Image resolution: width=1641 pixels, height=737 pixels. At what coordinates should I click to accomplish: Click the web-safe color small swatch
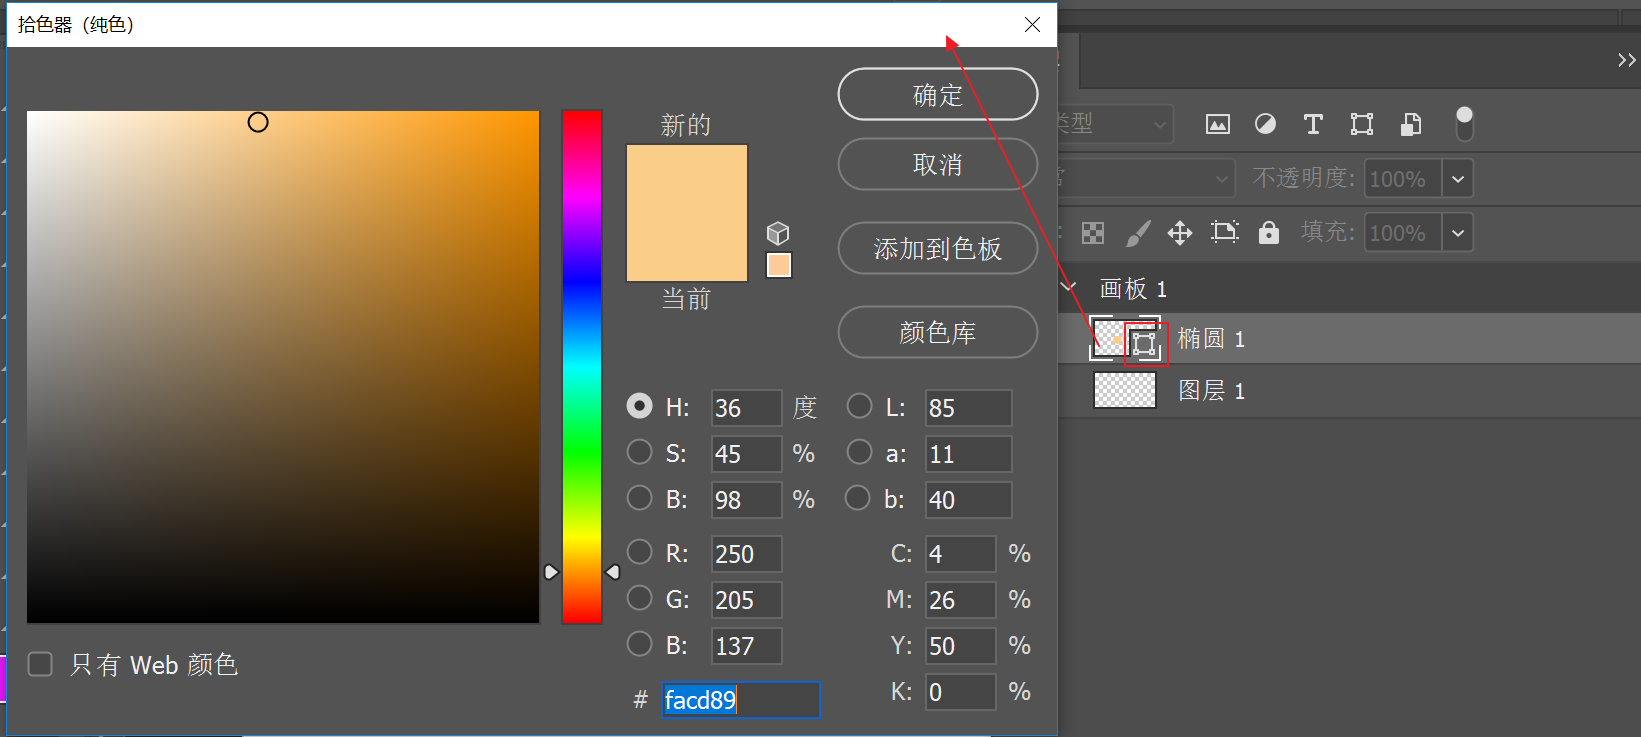(779, 265)
